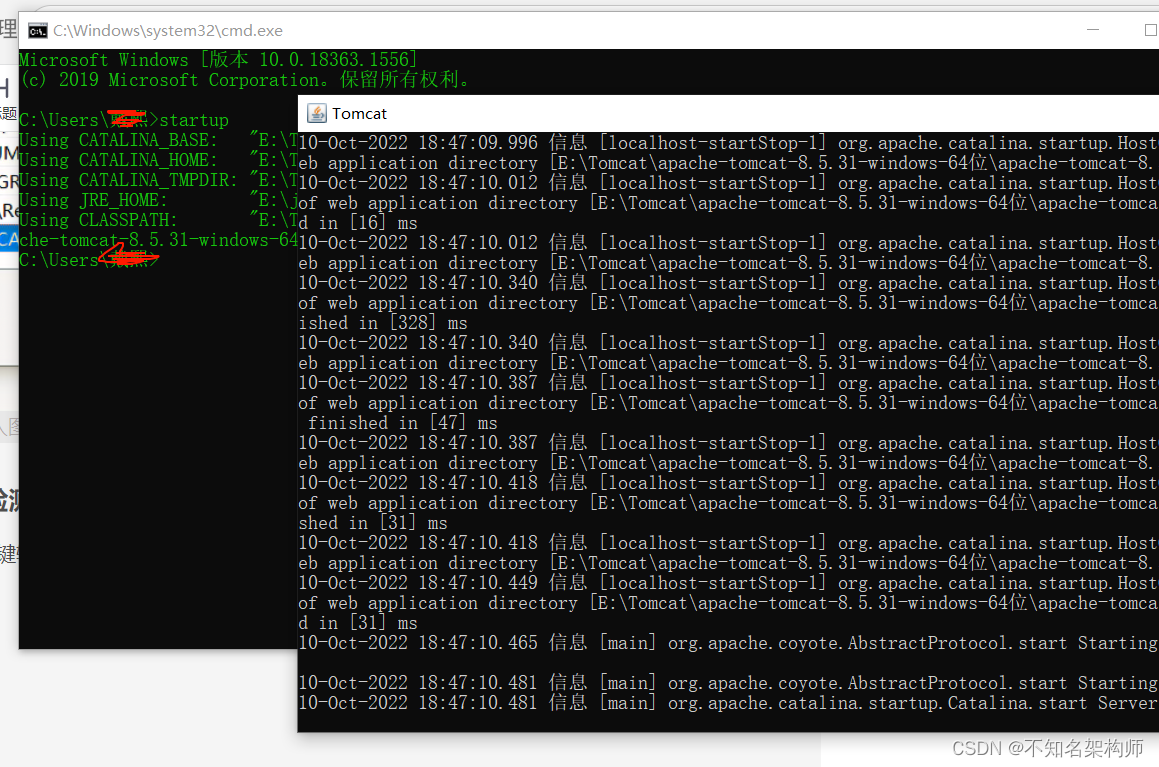This screenshot has width=1159, height=767.
Task: Click the 'shed in [31] ms' log line
Action: click(373, 523)
